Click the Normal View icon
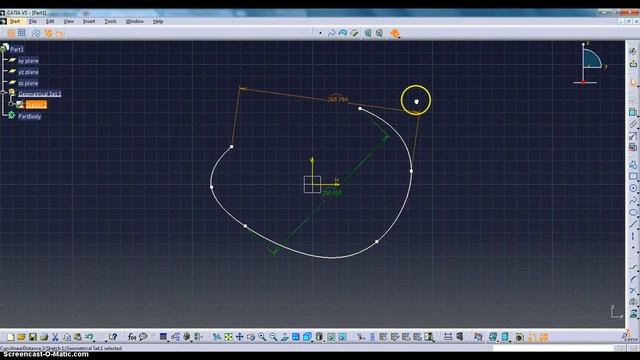 (x=284, y=337)
